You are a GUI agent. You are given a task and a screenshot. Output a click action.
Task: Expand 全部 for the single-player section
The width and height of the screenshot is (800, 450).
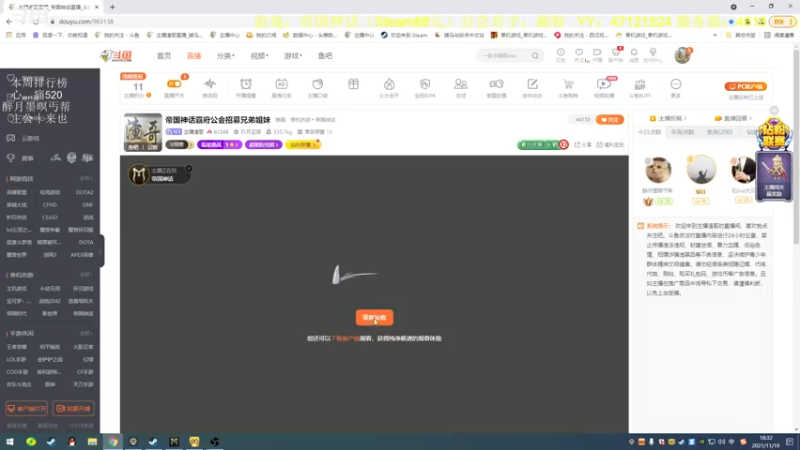tap(86, 275)
